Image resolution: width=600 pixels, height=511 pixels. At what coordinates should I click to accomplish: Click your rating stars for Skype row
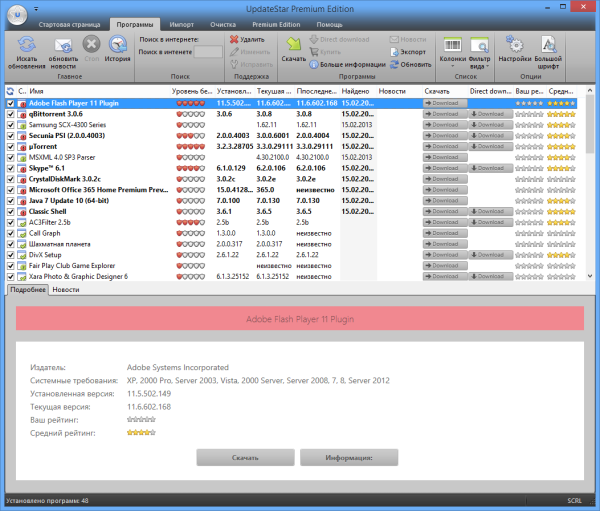click(x=529, y=168)
